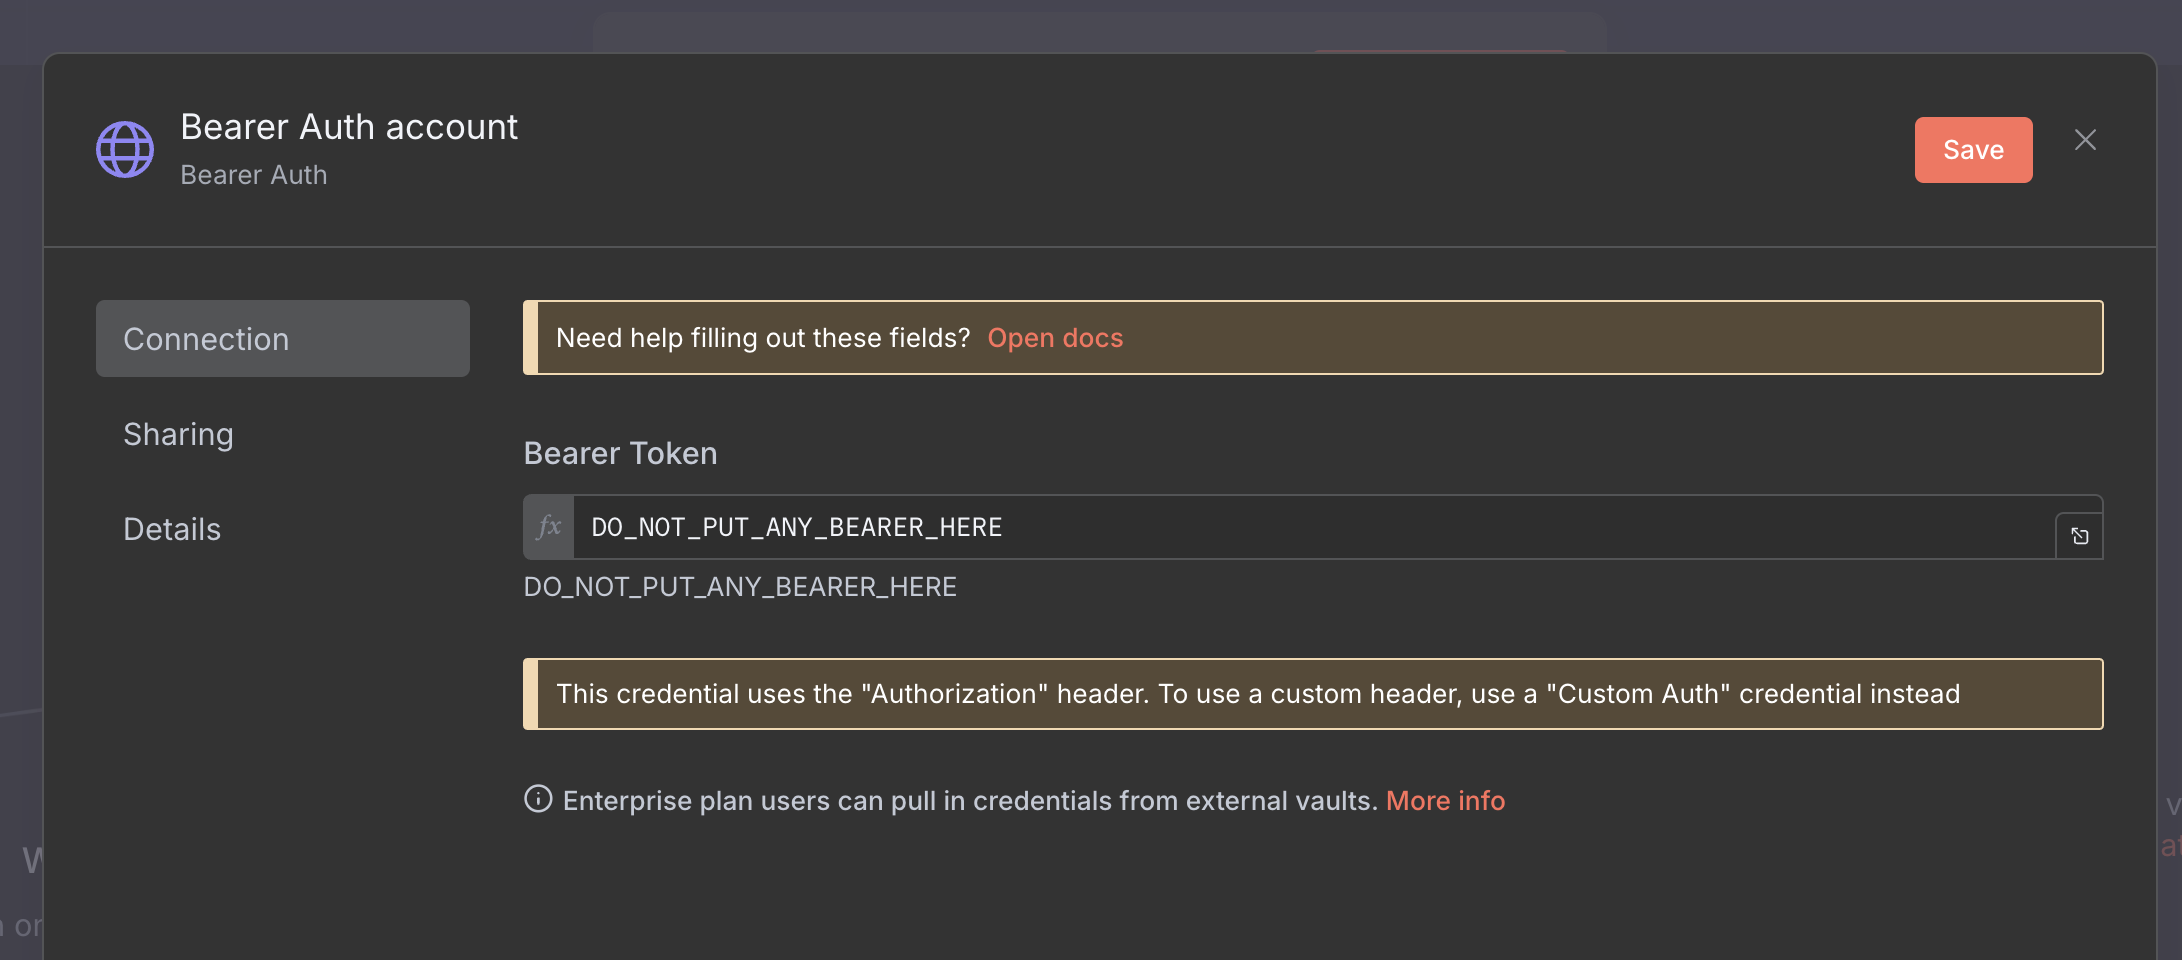
Task: Rename the Bearer Auth account title
Action: (x=349, y=127)
